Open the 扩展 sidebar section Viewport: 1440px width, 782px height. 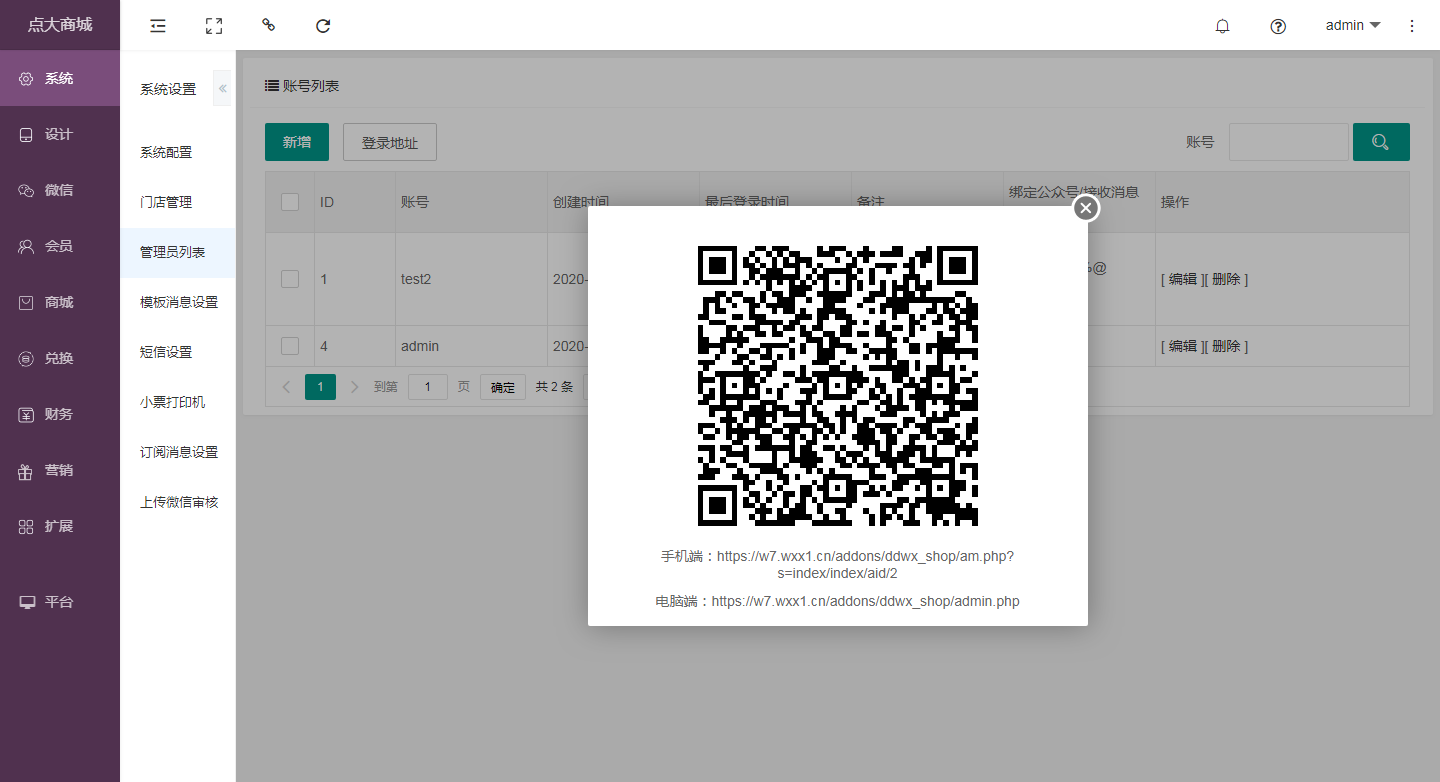coord(60,526)
